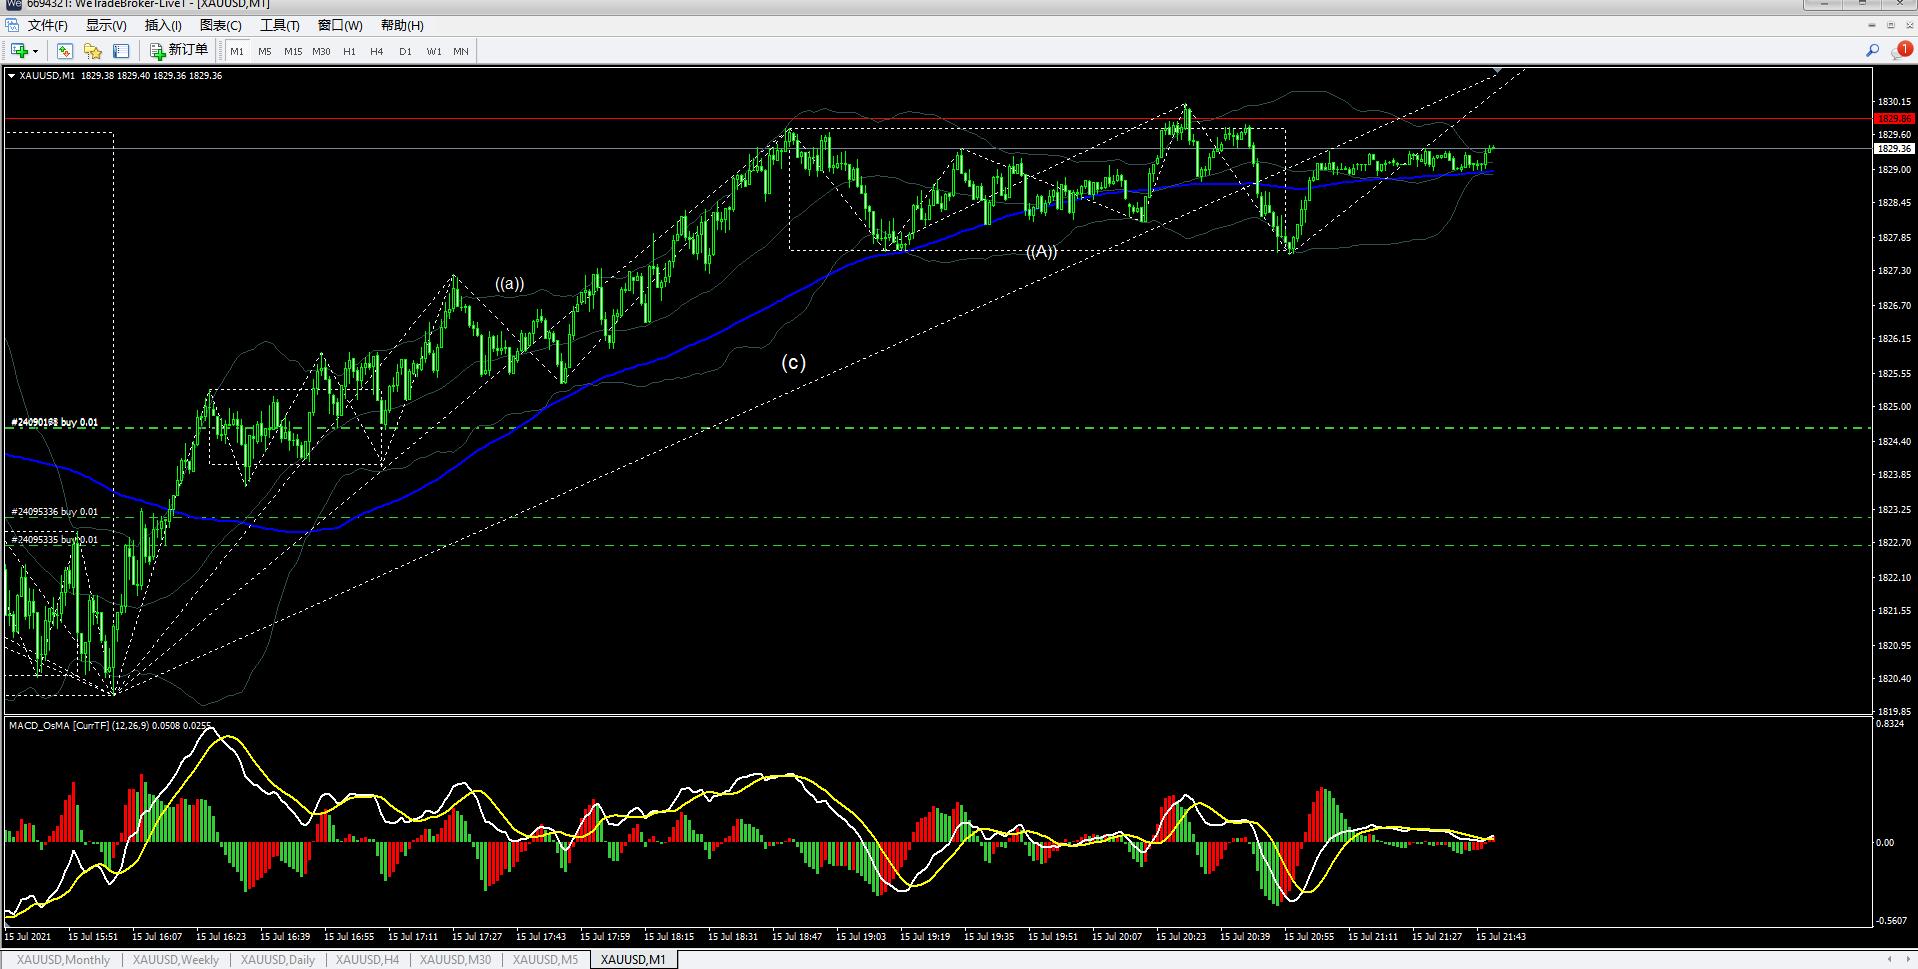Image resolution: width=1918 pixels, height=969 pixels.
Task: Click the ((a)) wave label
Action: 509,284
